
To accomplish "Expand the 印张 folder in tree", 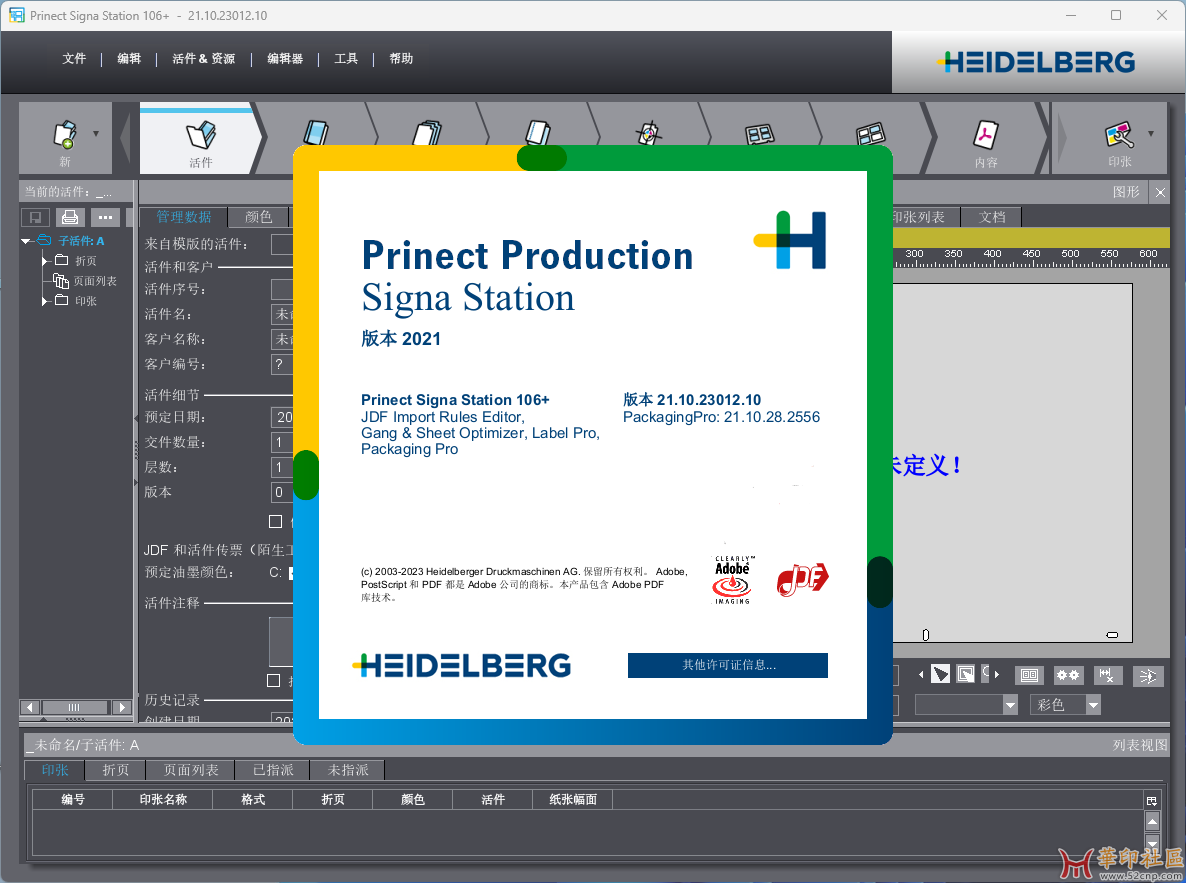I will point(45,301).
